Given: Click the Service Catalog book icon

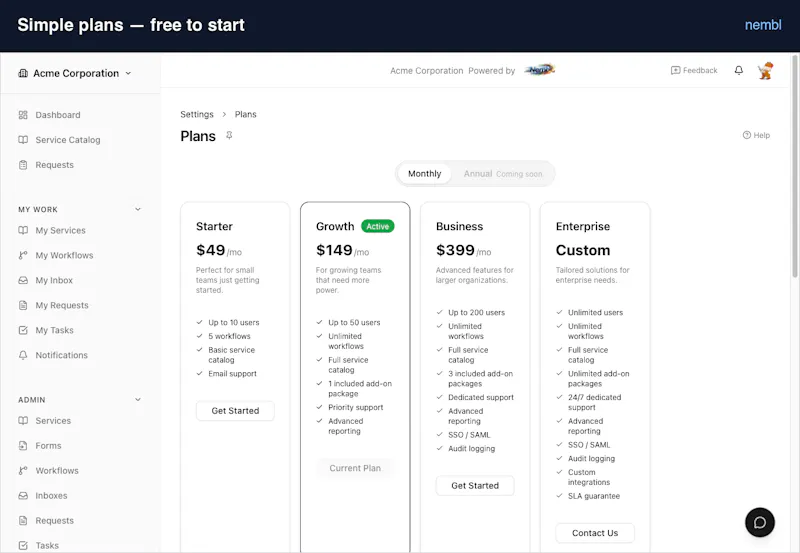Looking at the screenshot, I should (x=23, y=140).
